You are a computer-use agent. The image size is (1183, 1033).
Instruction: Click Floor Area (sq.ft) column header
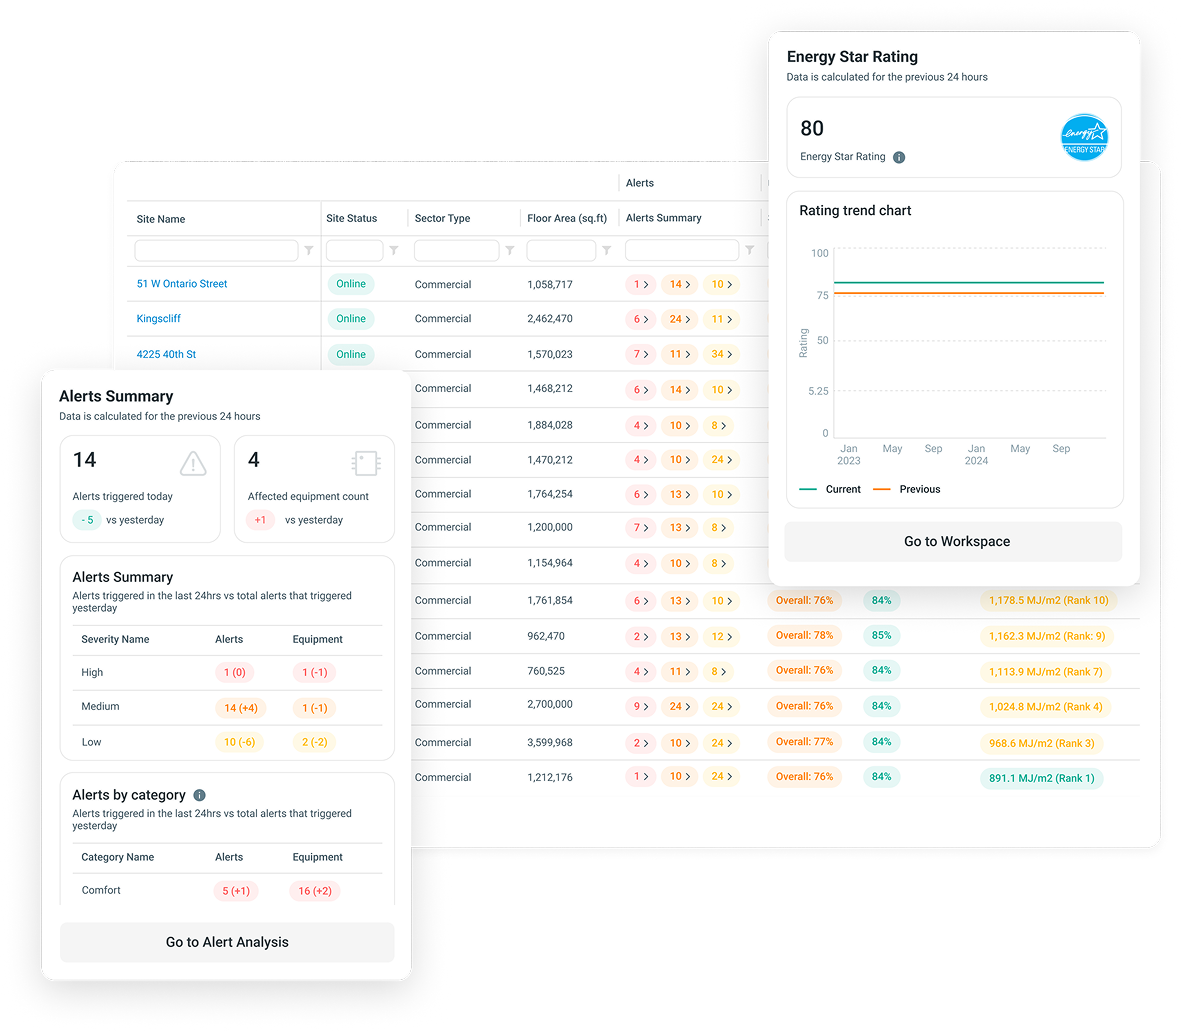(x=567, y=218)
